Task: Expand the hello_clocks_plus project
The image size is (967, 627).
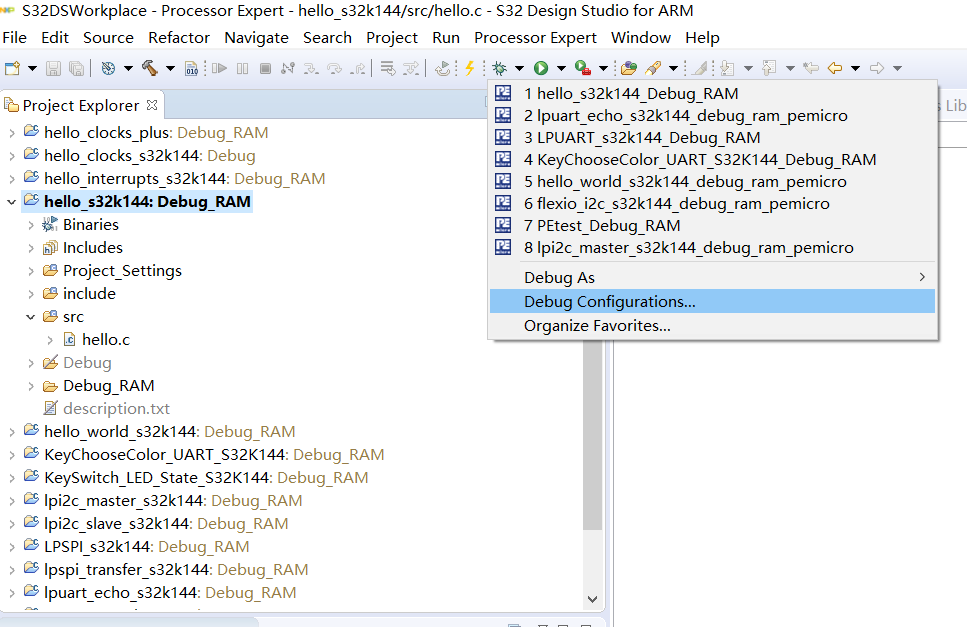Action: [x=11, y=133]
